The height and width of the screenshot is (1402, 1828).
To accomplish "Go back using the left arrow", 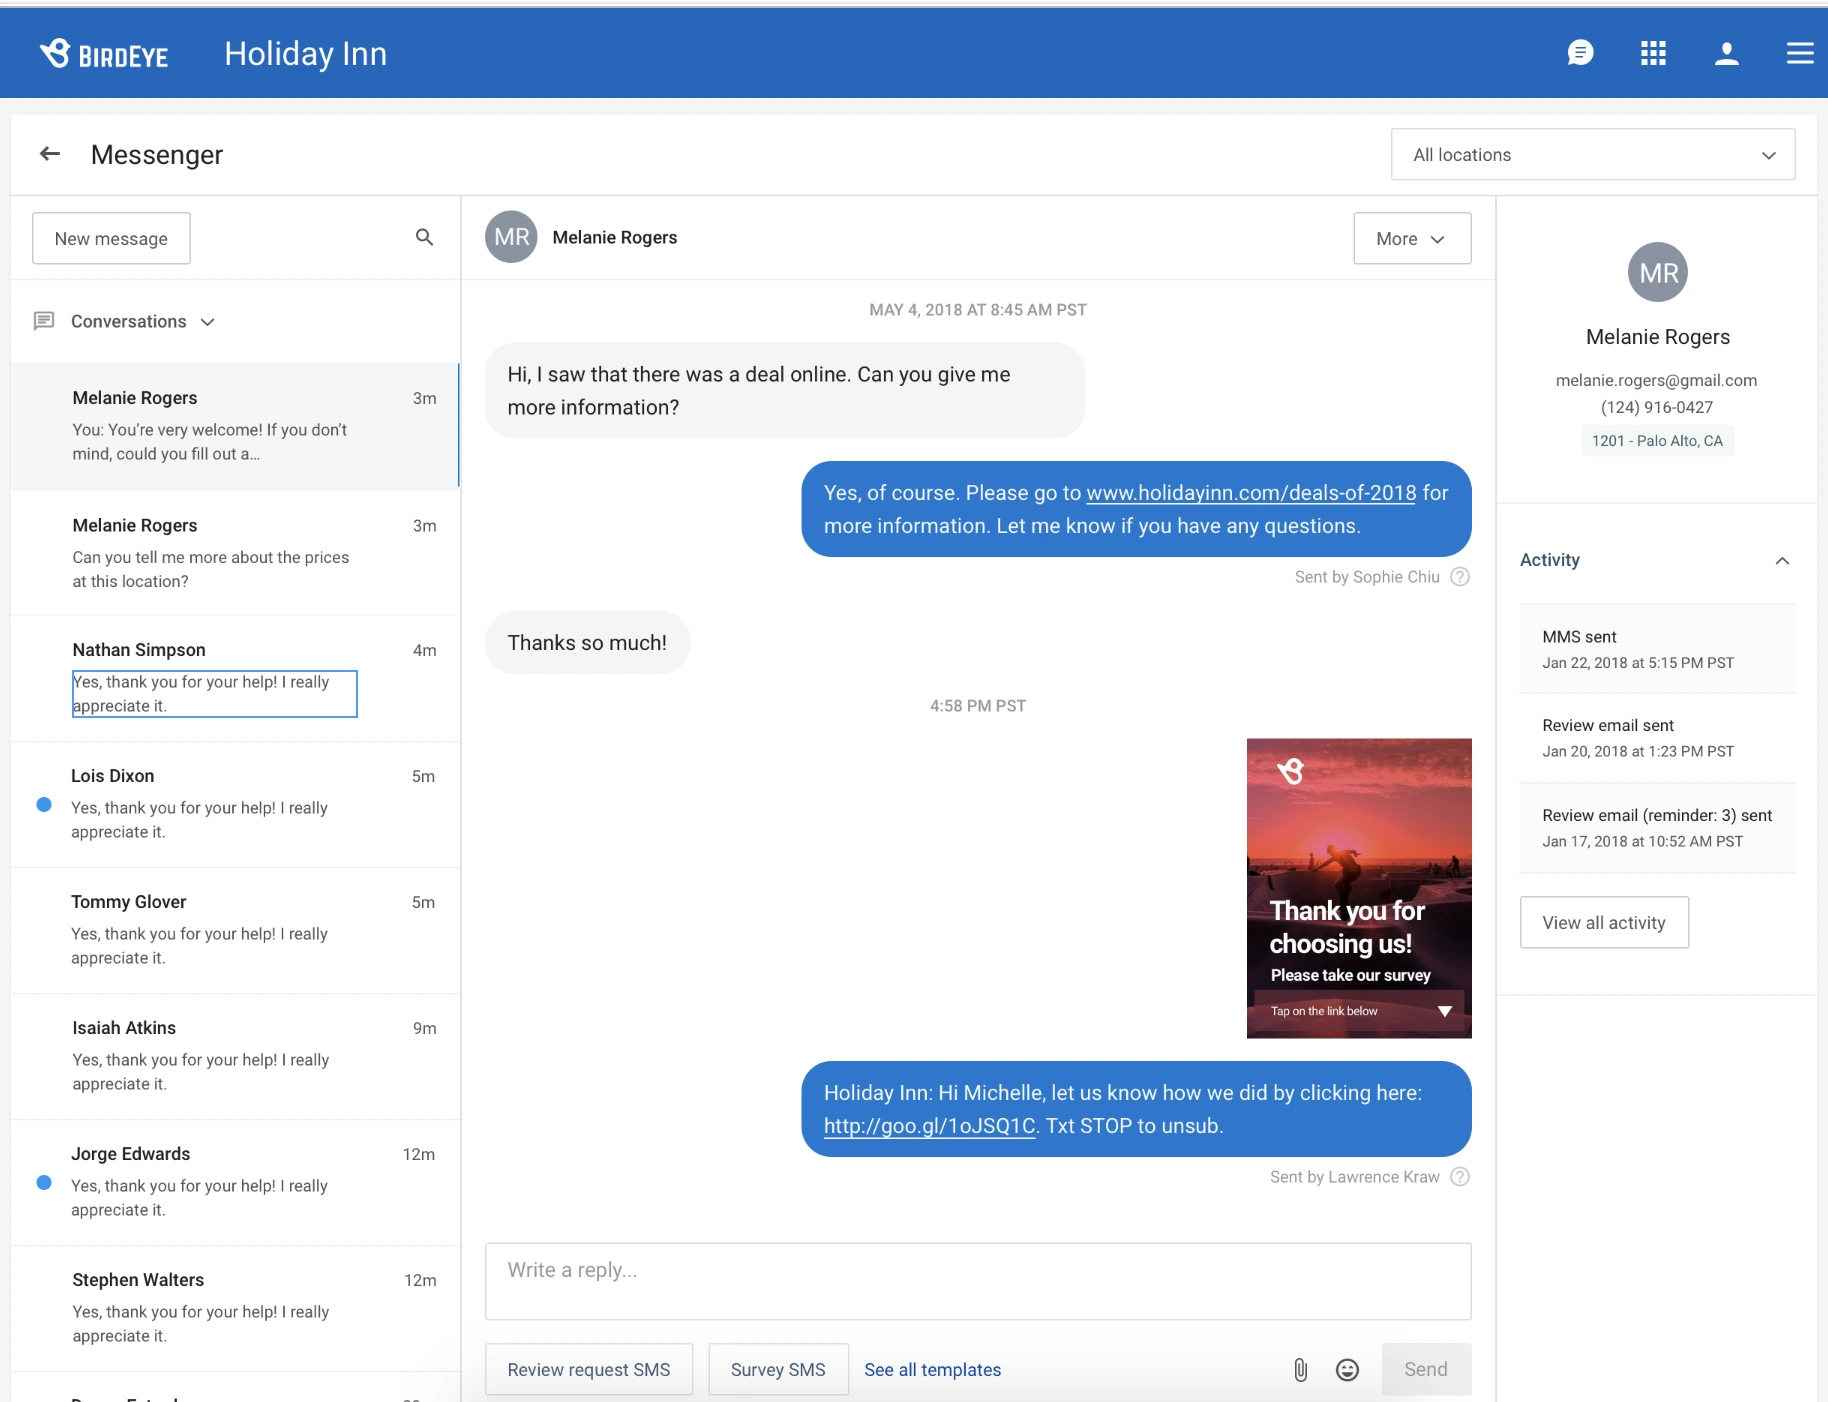I will point(50,154).
